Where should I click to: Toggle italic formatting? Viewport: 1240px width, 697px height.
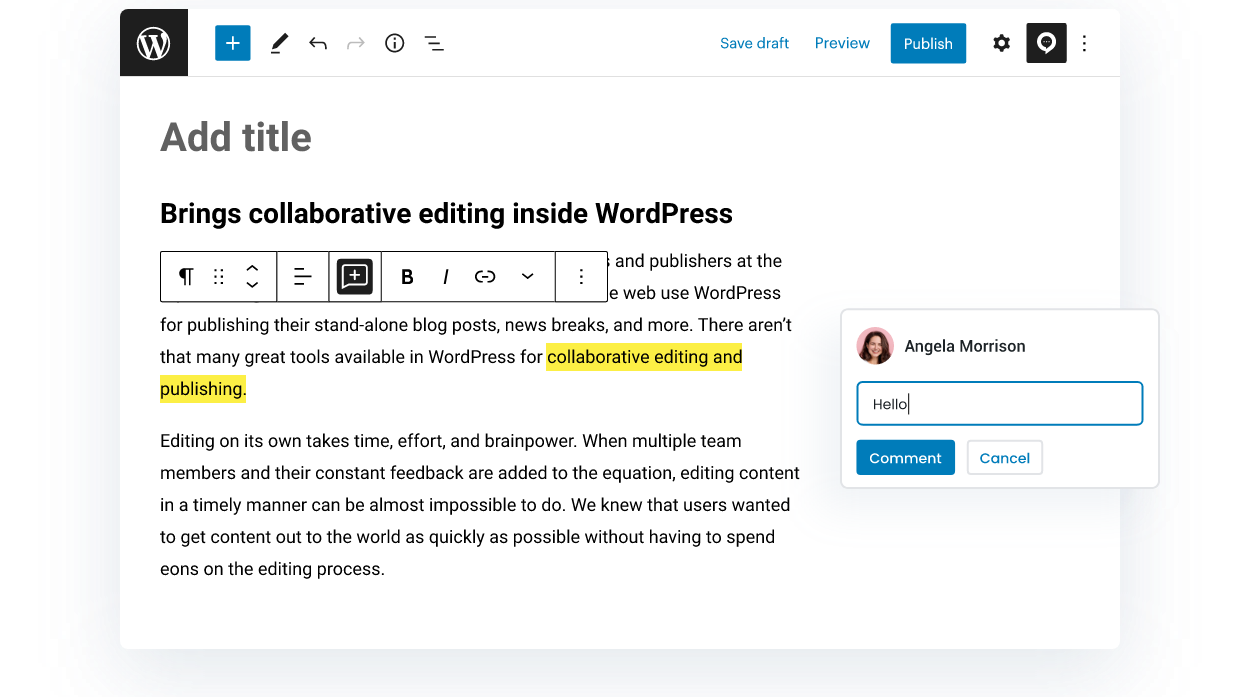tap(446, 277)
